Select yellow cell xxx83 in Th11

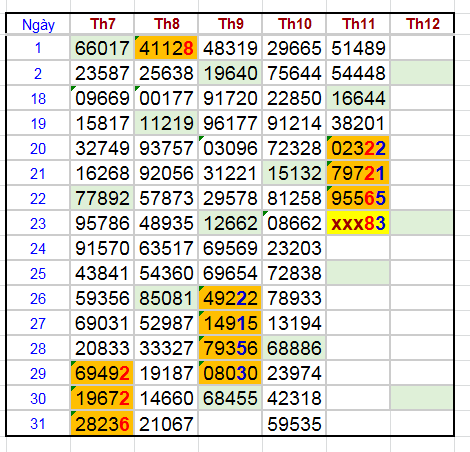point(358,223)
